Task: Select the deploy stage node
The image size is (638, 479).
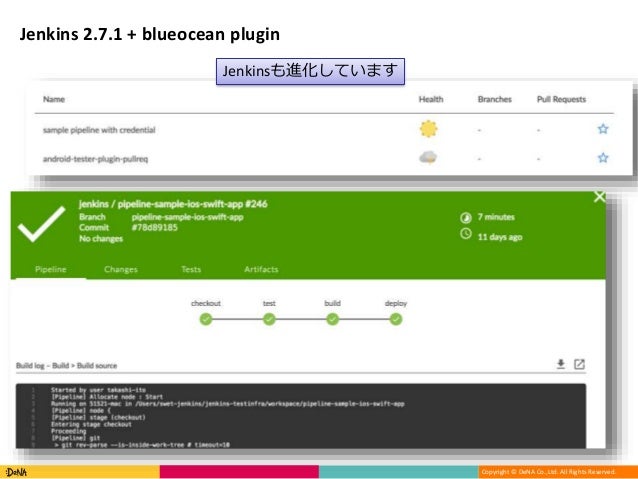Action: pyautogui.click(x=396, y=319)
